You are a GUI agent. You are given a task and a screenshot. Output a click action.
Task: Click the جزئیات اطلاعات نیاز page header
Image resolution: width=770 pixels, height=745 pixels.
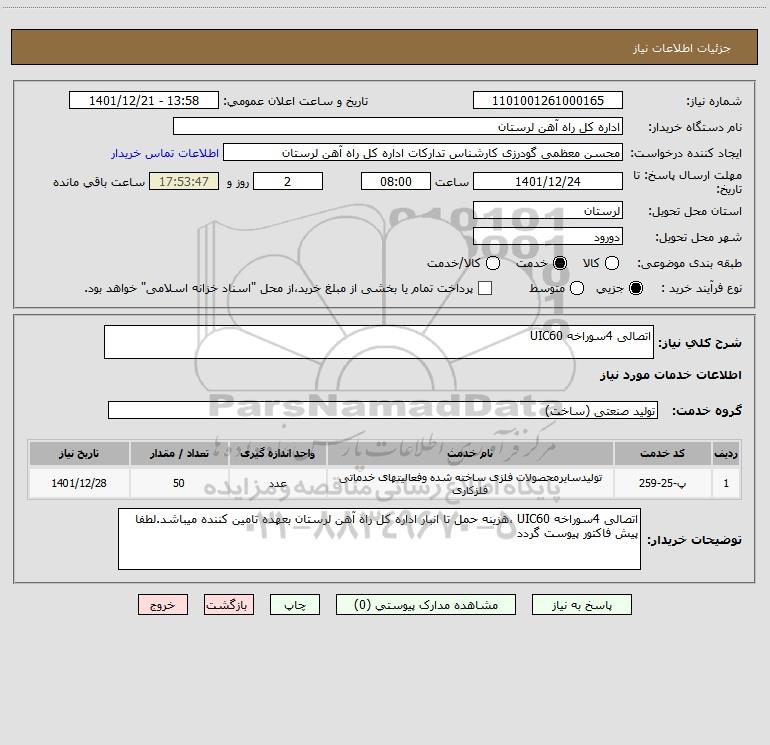pos(682,48)
